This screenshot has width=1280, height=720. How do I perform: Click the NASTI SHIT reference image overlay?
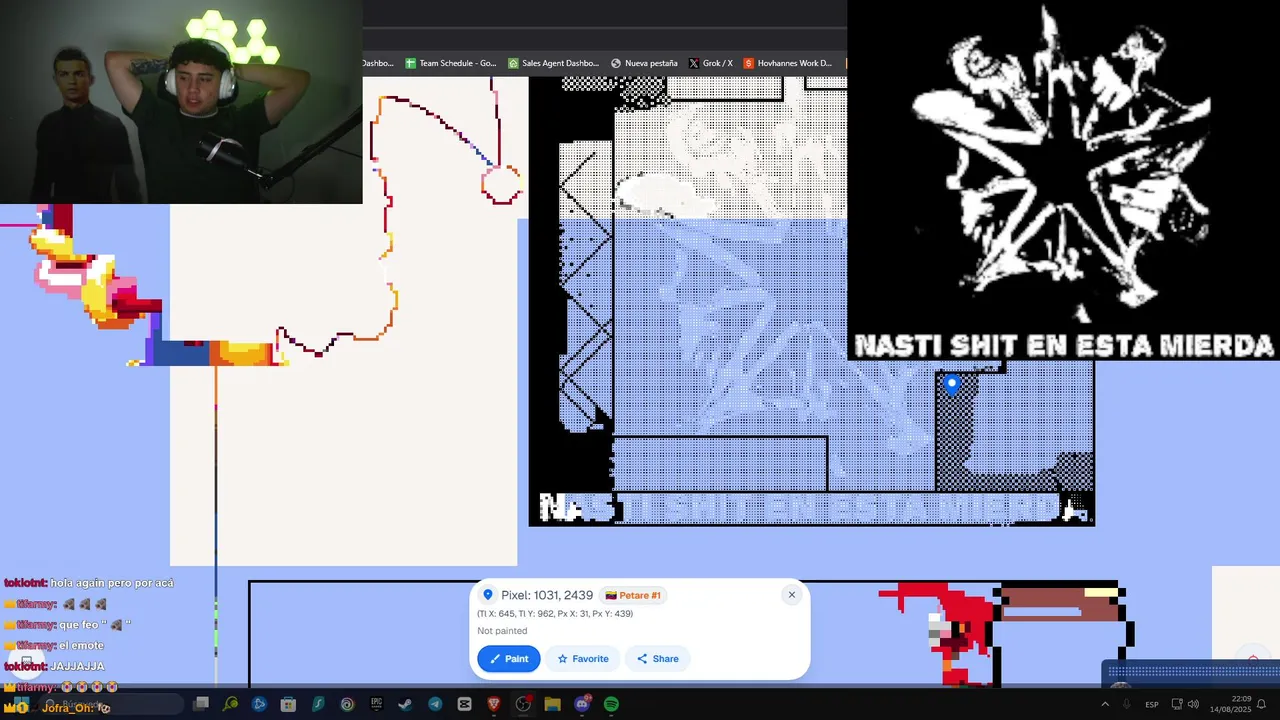(1063, 180)
